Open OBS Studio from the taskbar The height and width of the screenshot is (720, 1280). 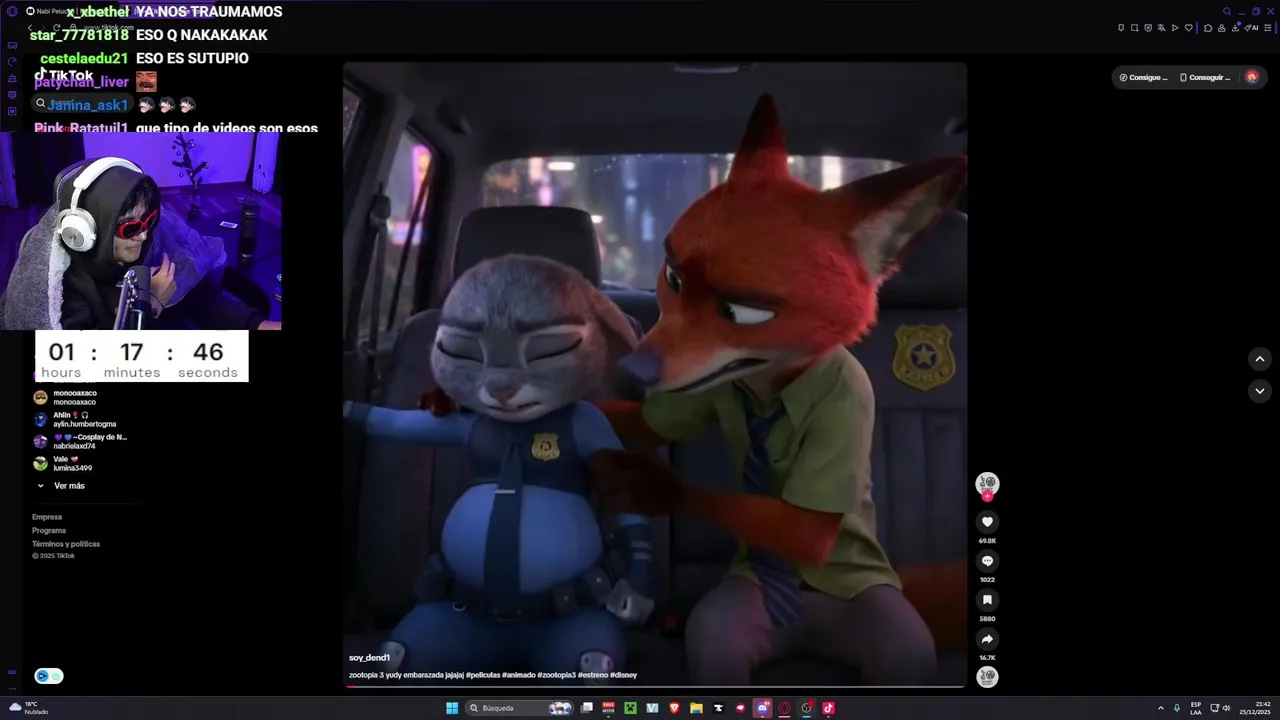[806, 708]
